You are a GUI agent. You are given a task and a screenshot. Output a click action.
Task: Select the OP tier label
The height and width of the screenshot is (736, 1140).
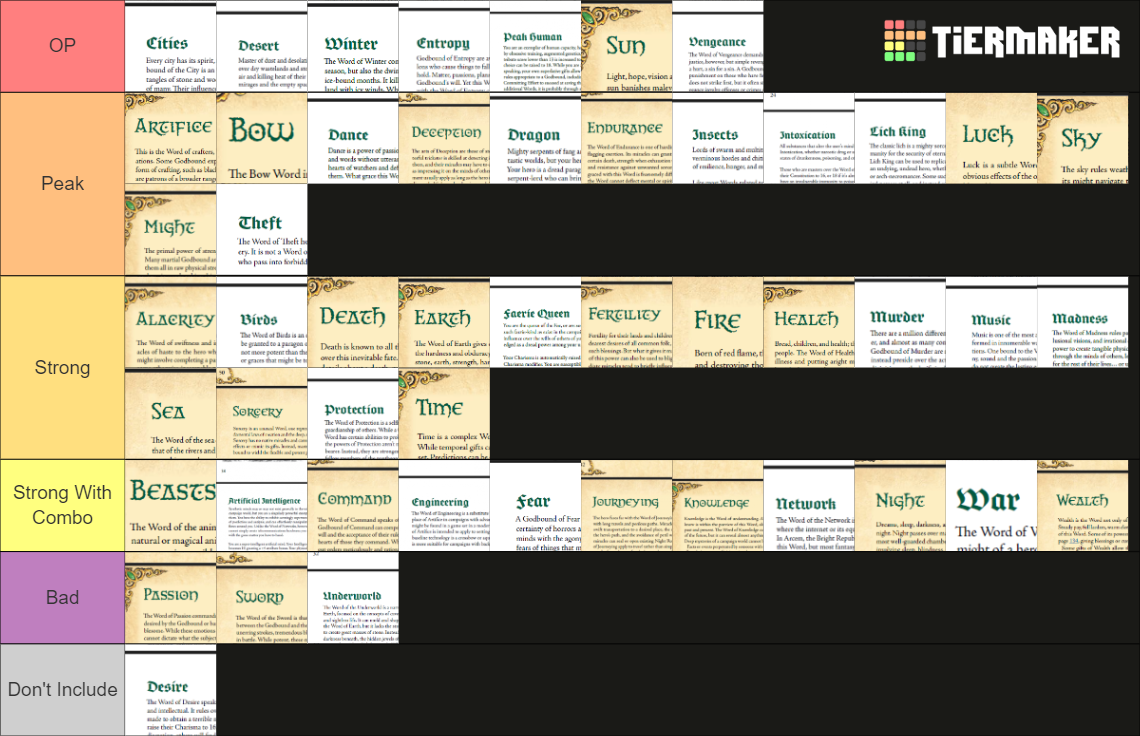62,46
